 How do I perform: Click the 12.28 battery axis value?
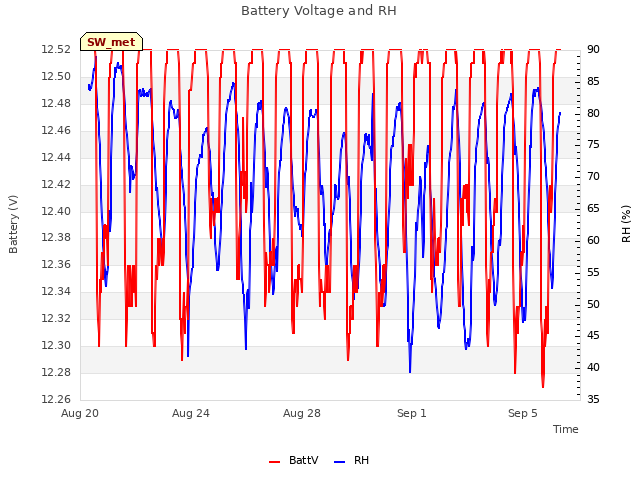coord(56,372)
